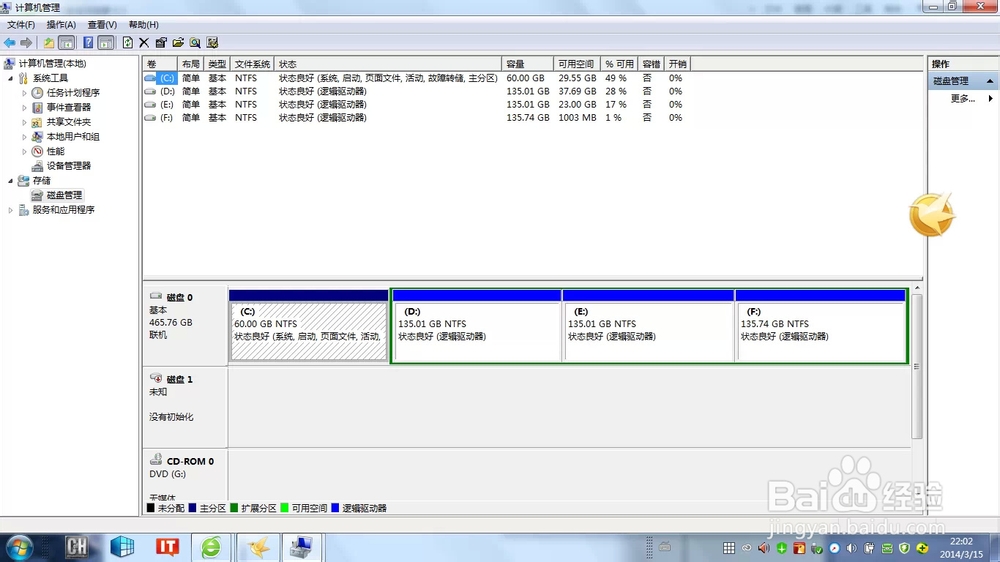
Task: Toggle the show/hide action pane icon
Action: (106, 43)
